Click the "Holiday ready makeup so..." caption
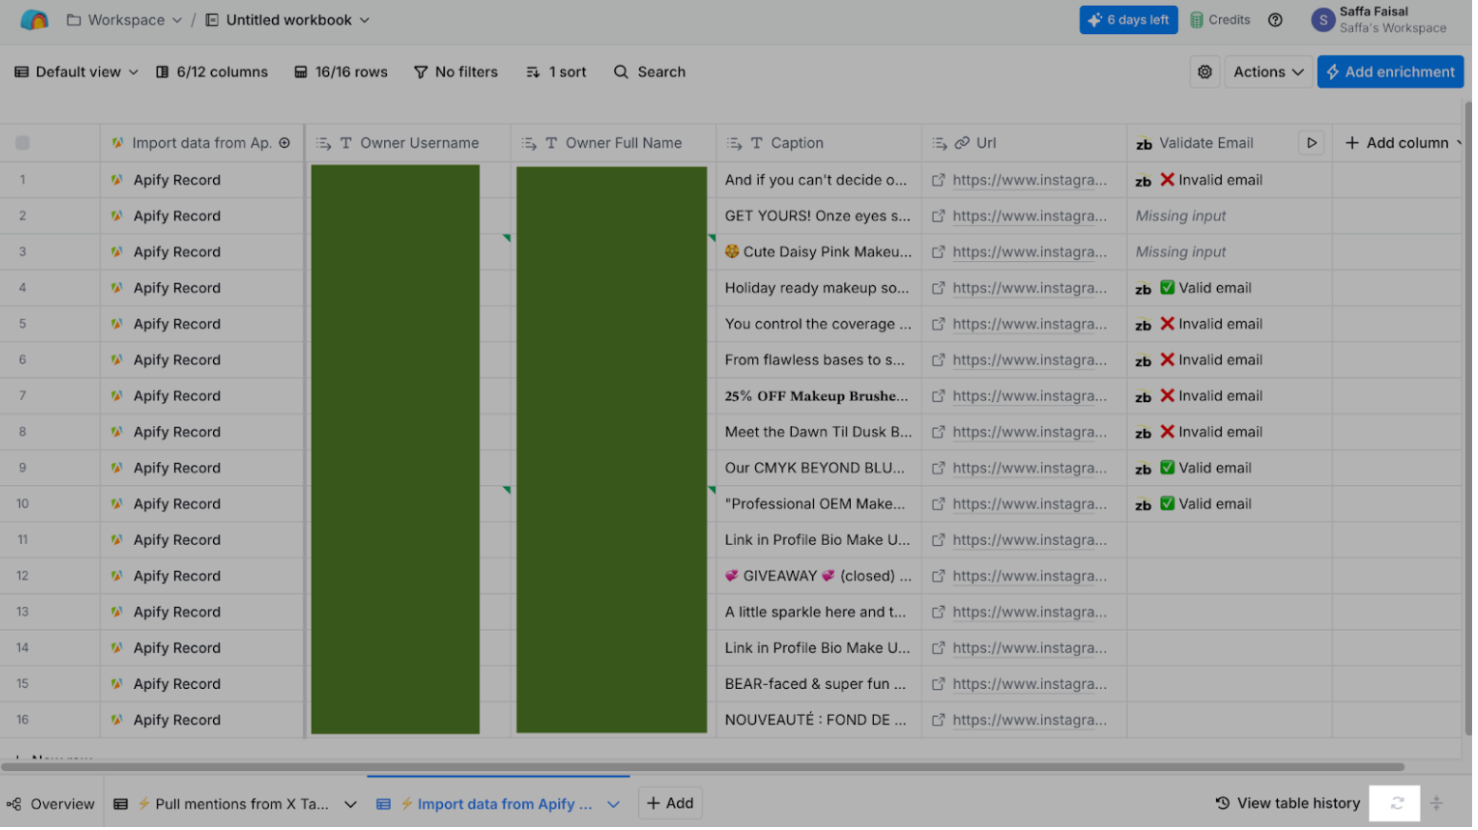This screenshot has width=1478, height=830. [x=820, y=289]
